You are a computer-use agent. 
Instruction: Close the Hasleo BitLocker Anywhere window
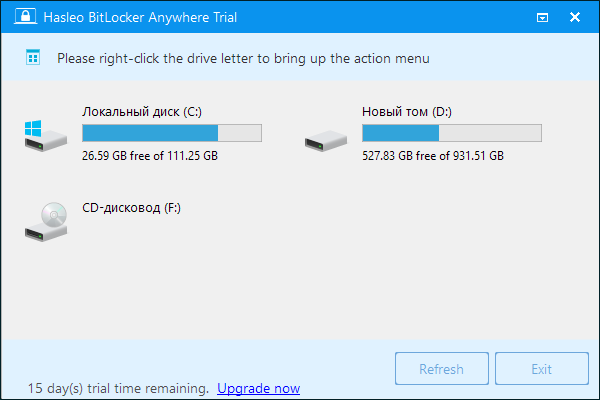pyautogui.click(x=575, y=17)
